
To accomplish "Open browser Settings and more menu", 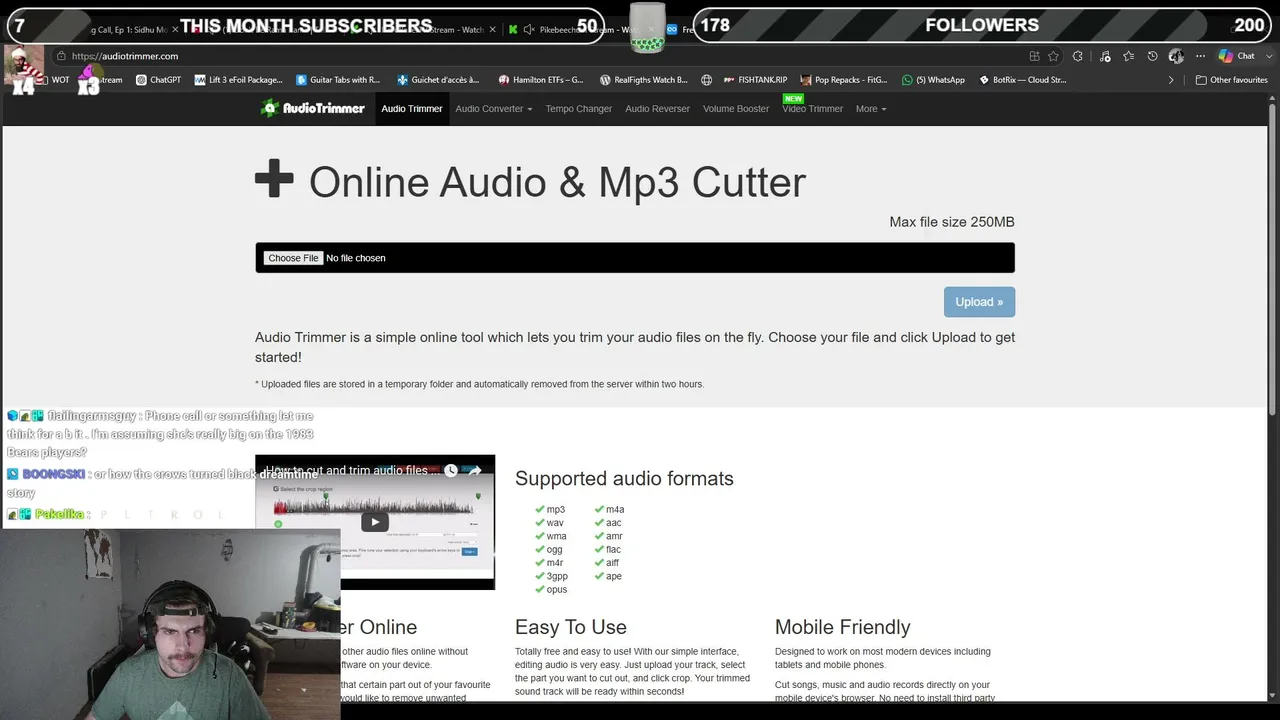I will tap(1200, 56).
